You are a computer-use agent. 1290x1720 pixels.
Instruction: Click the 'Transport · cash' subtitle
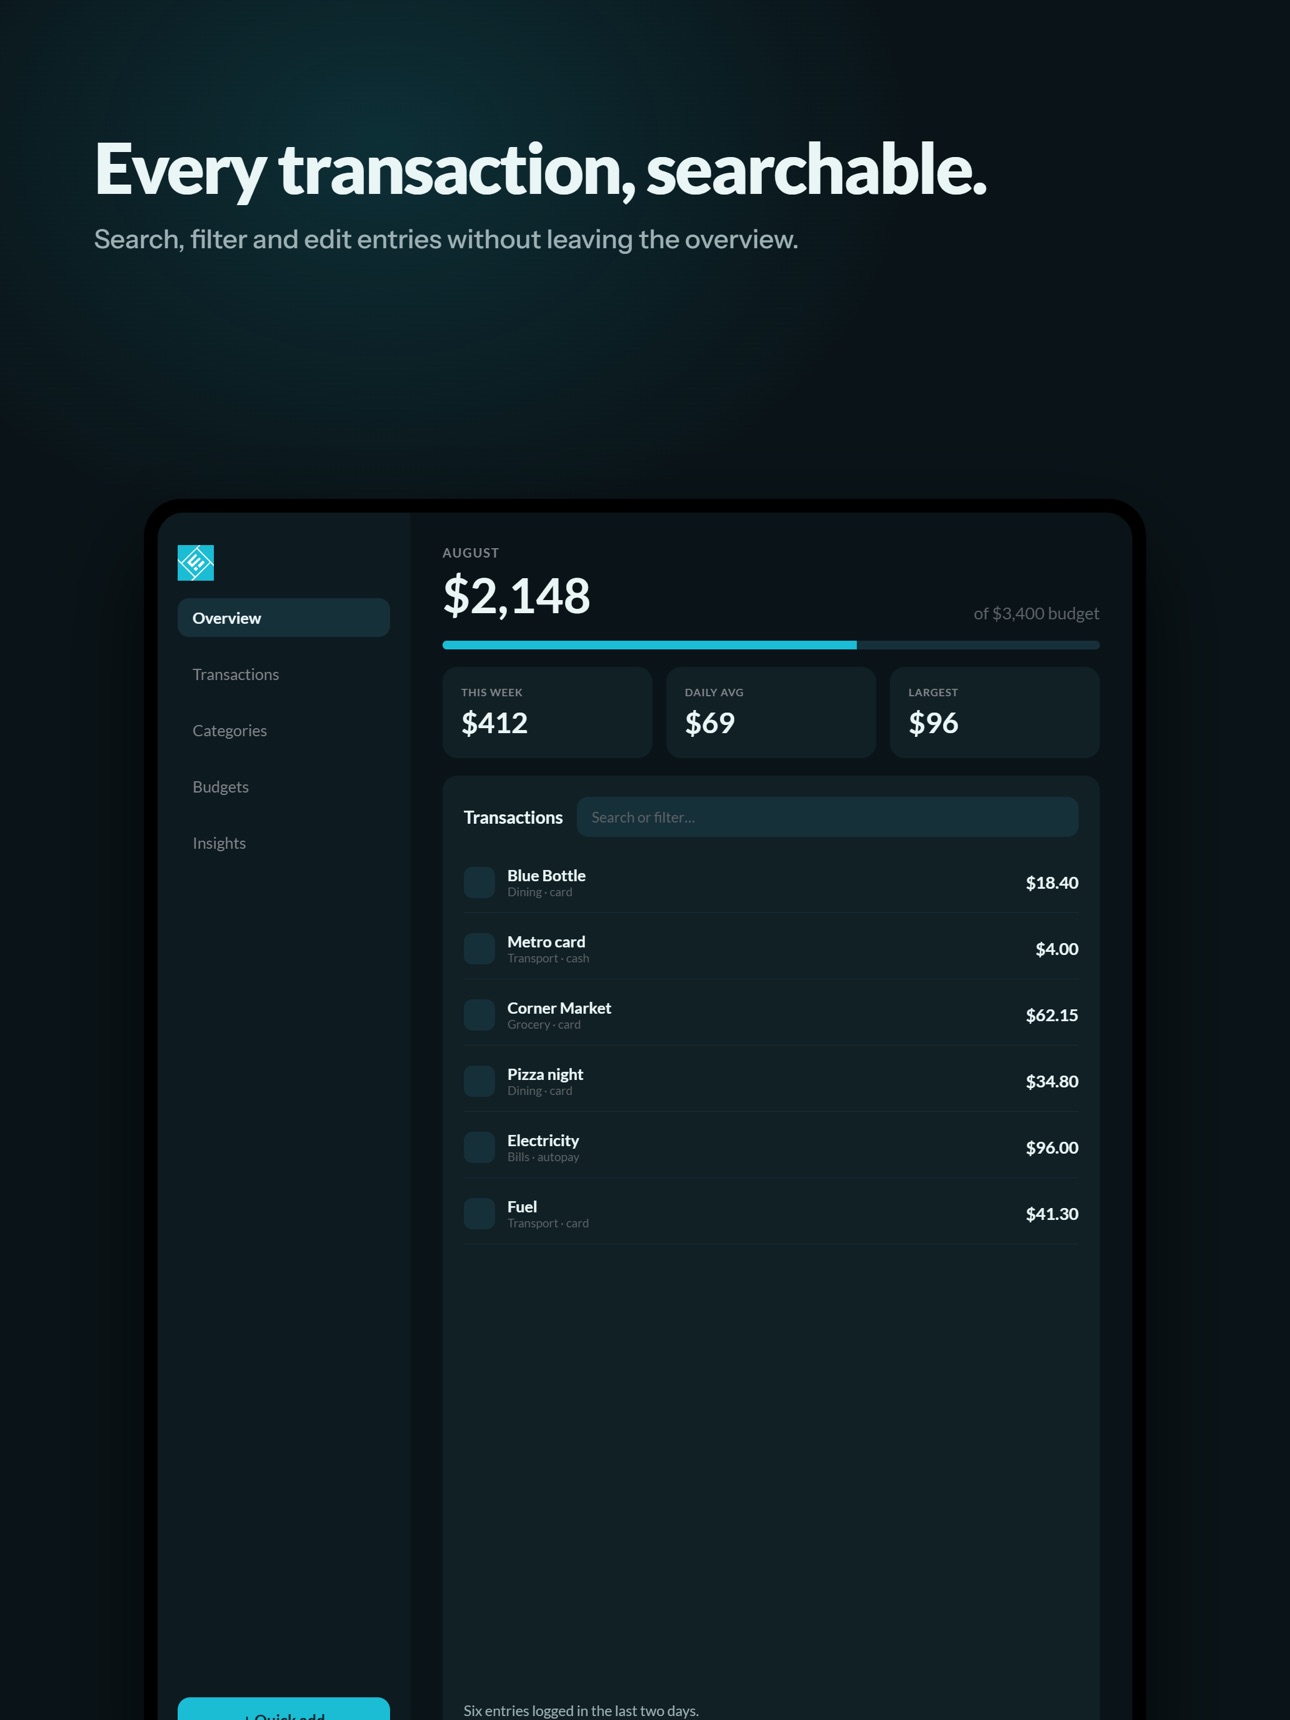(x=548, y=958)
